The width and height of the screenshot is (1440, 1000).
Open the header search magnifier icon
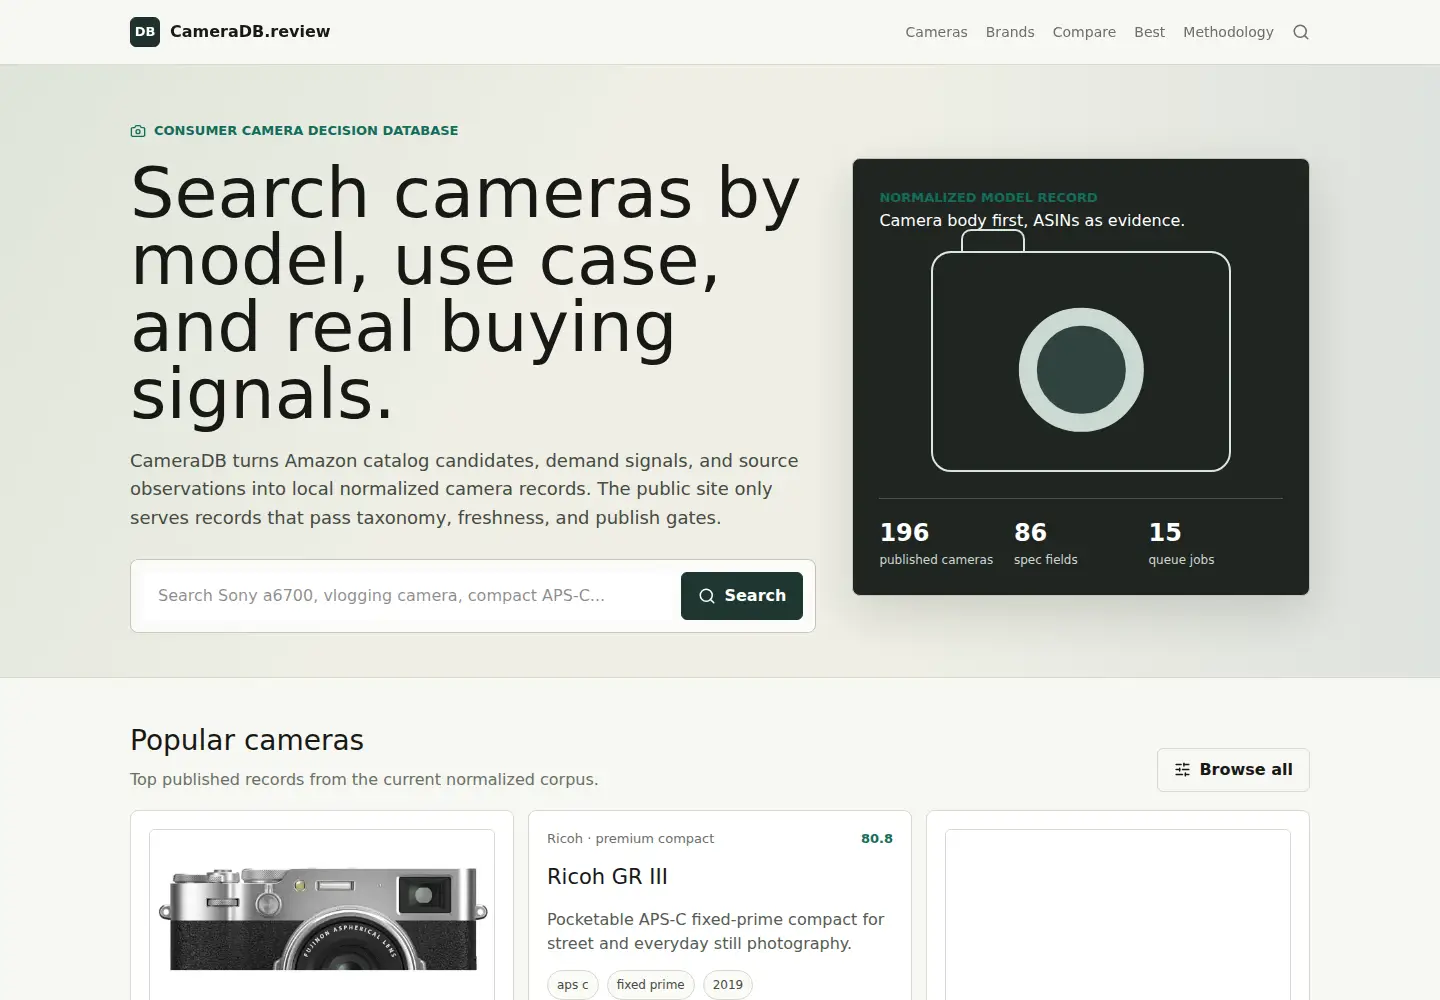coord(1301,32)
